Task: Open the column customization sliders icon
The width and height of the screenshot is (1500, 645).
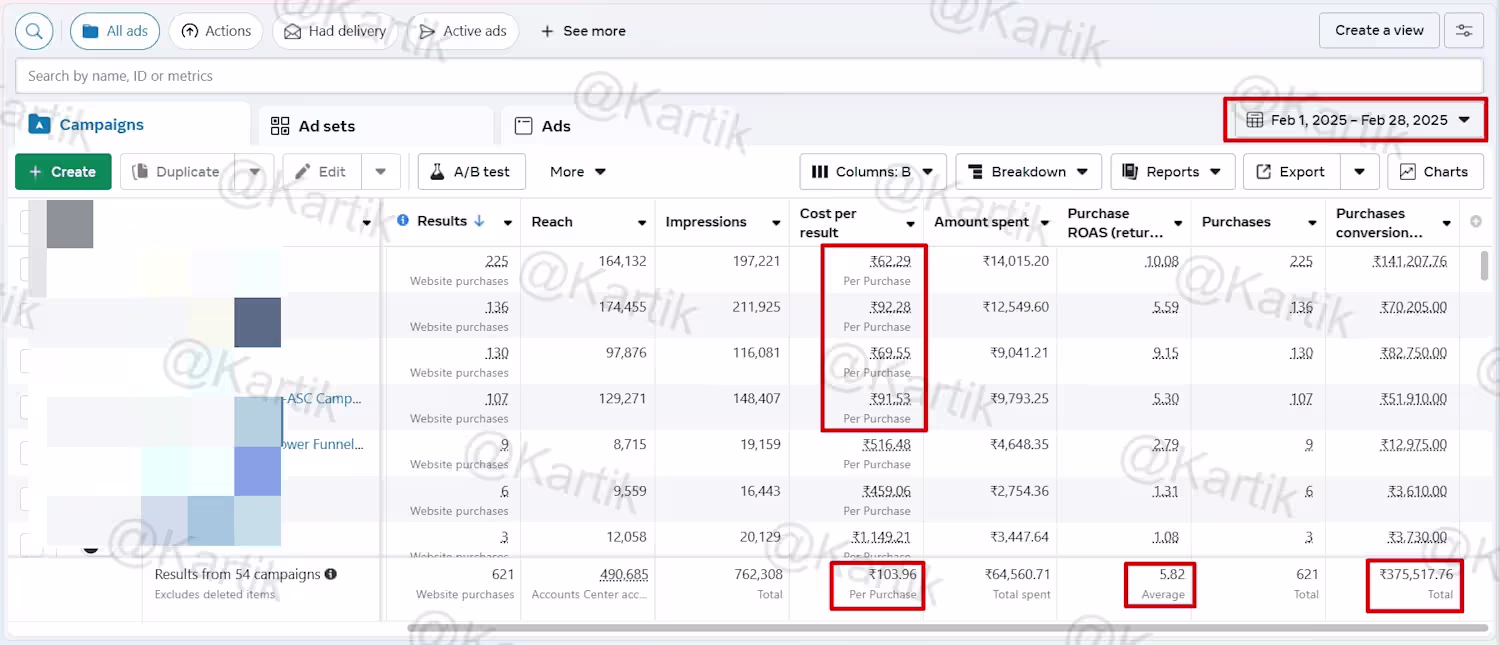Action: (x=1464, y=31)
